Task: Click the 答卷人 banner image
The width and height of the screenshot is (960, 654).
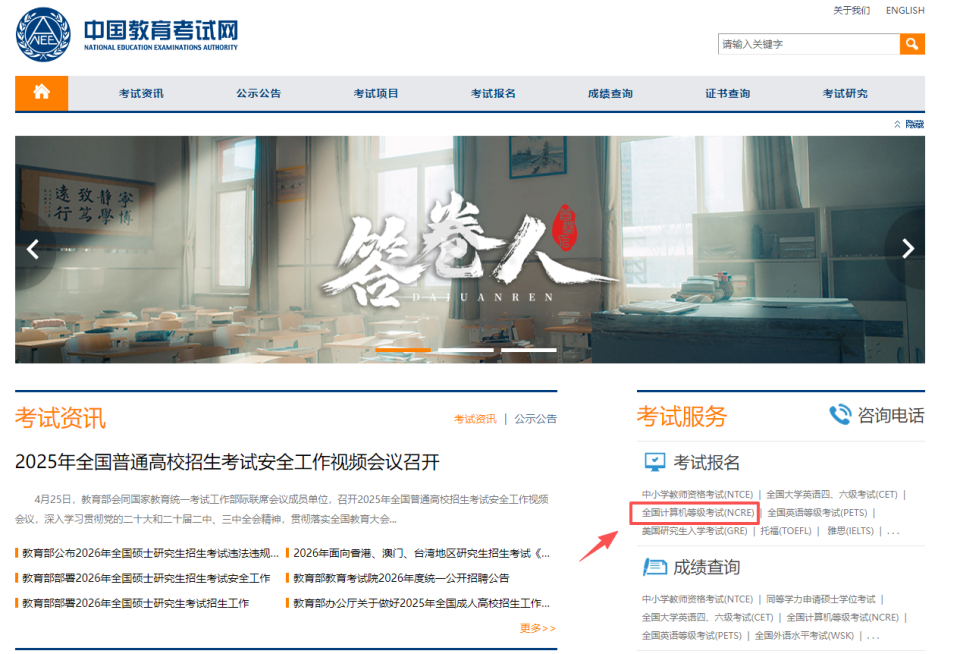Action: [470, 249]
